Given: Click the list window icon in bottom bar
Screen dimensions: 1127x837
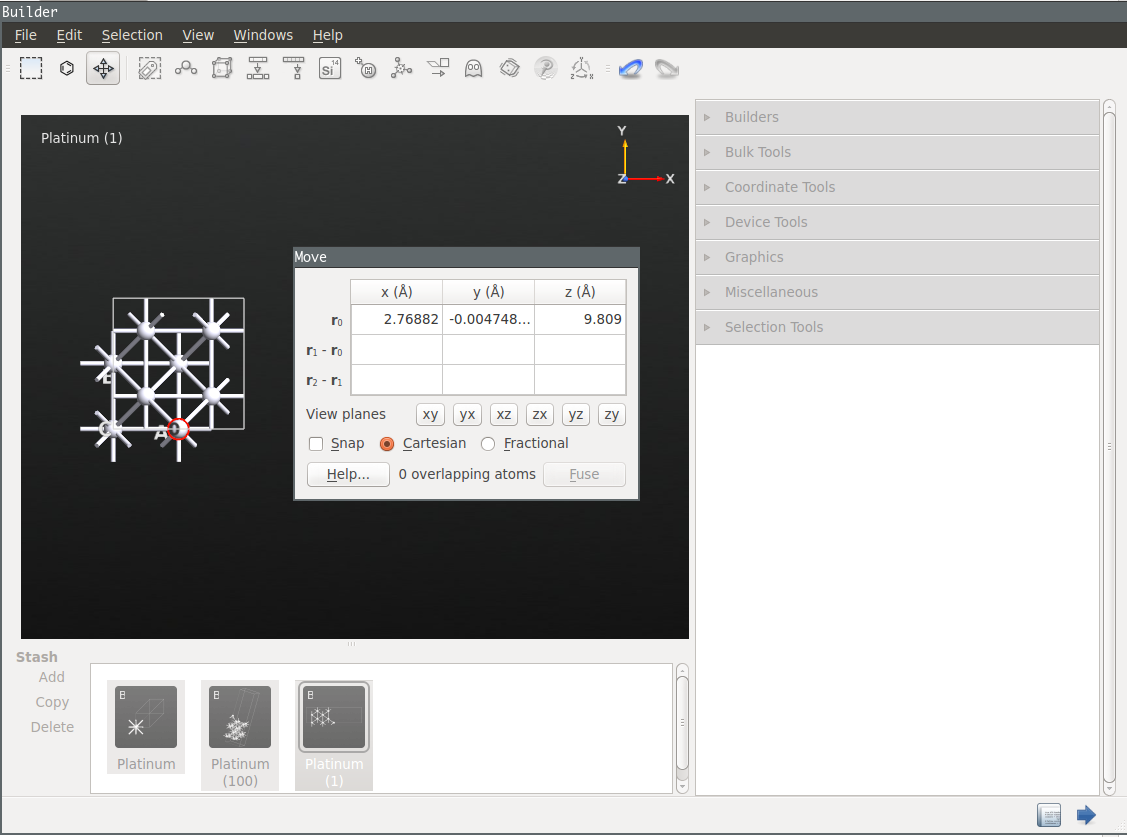Looking at the screenshot, I should click(x=1049, y=815).
